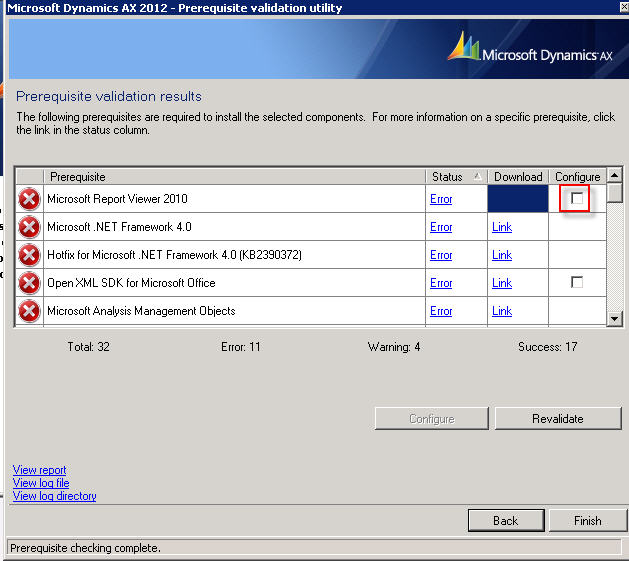The width and height of the screenshot is (629, 561).
Task: Click the Download column header
Action: click(518, 177)
